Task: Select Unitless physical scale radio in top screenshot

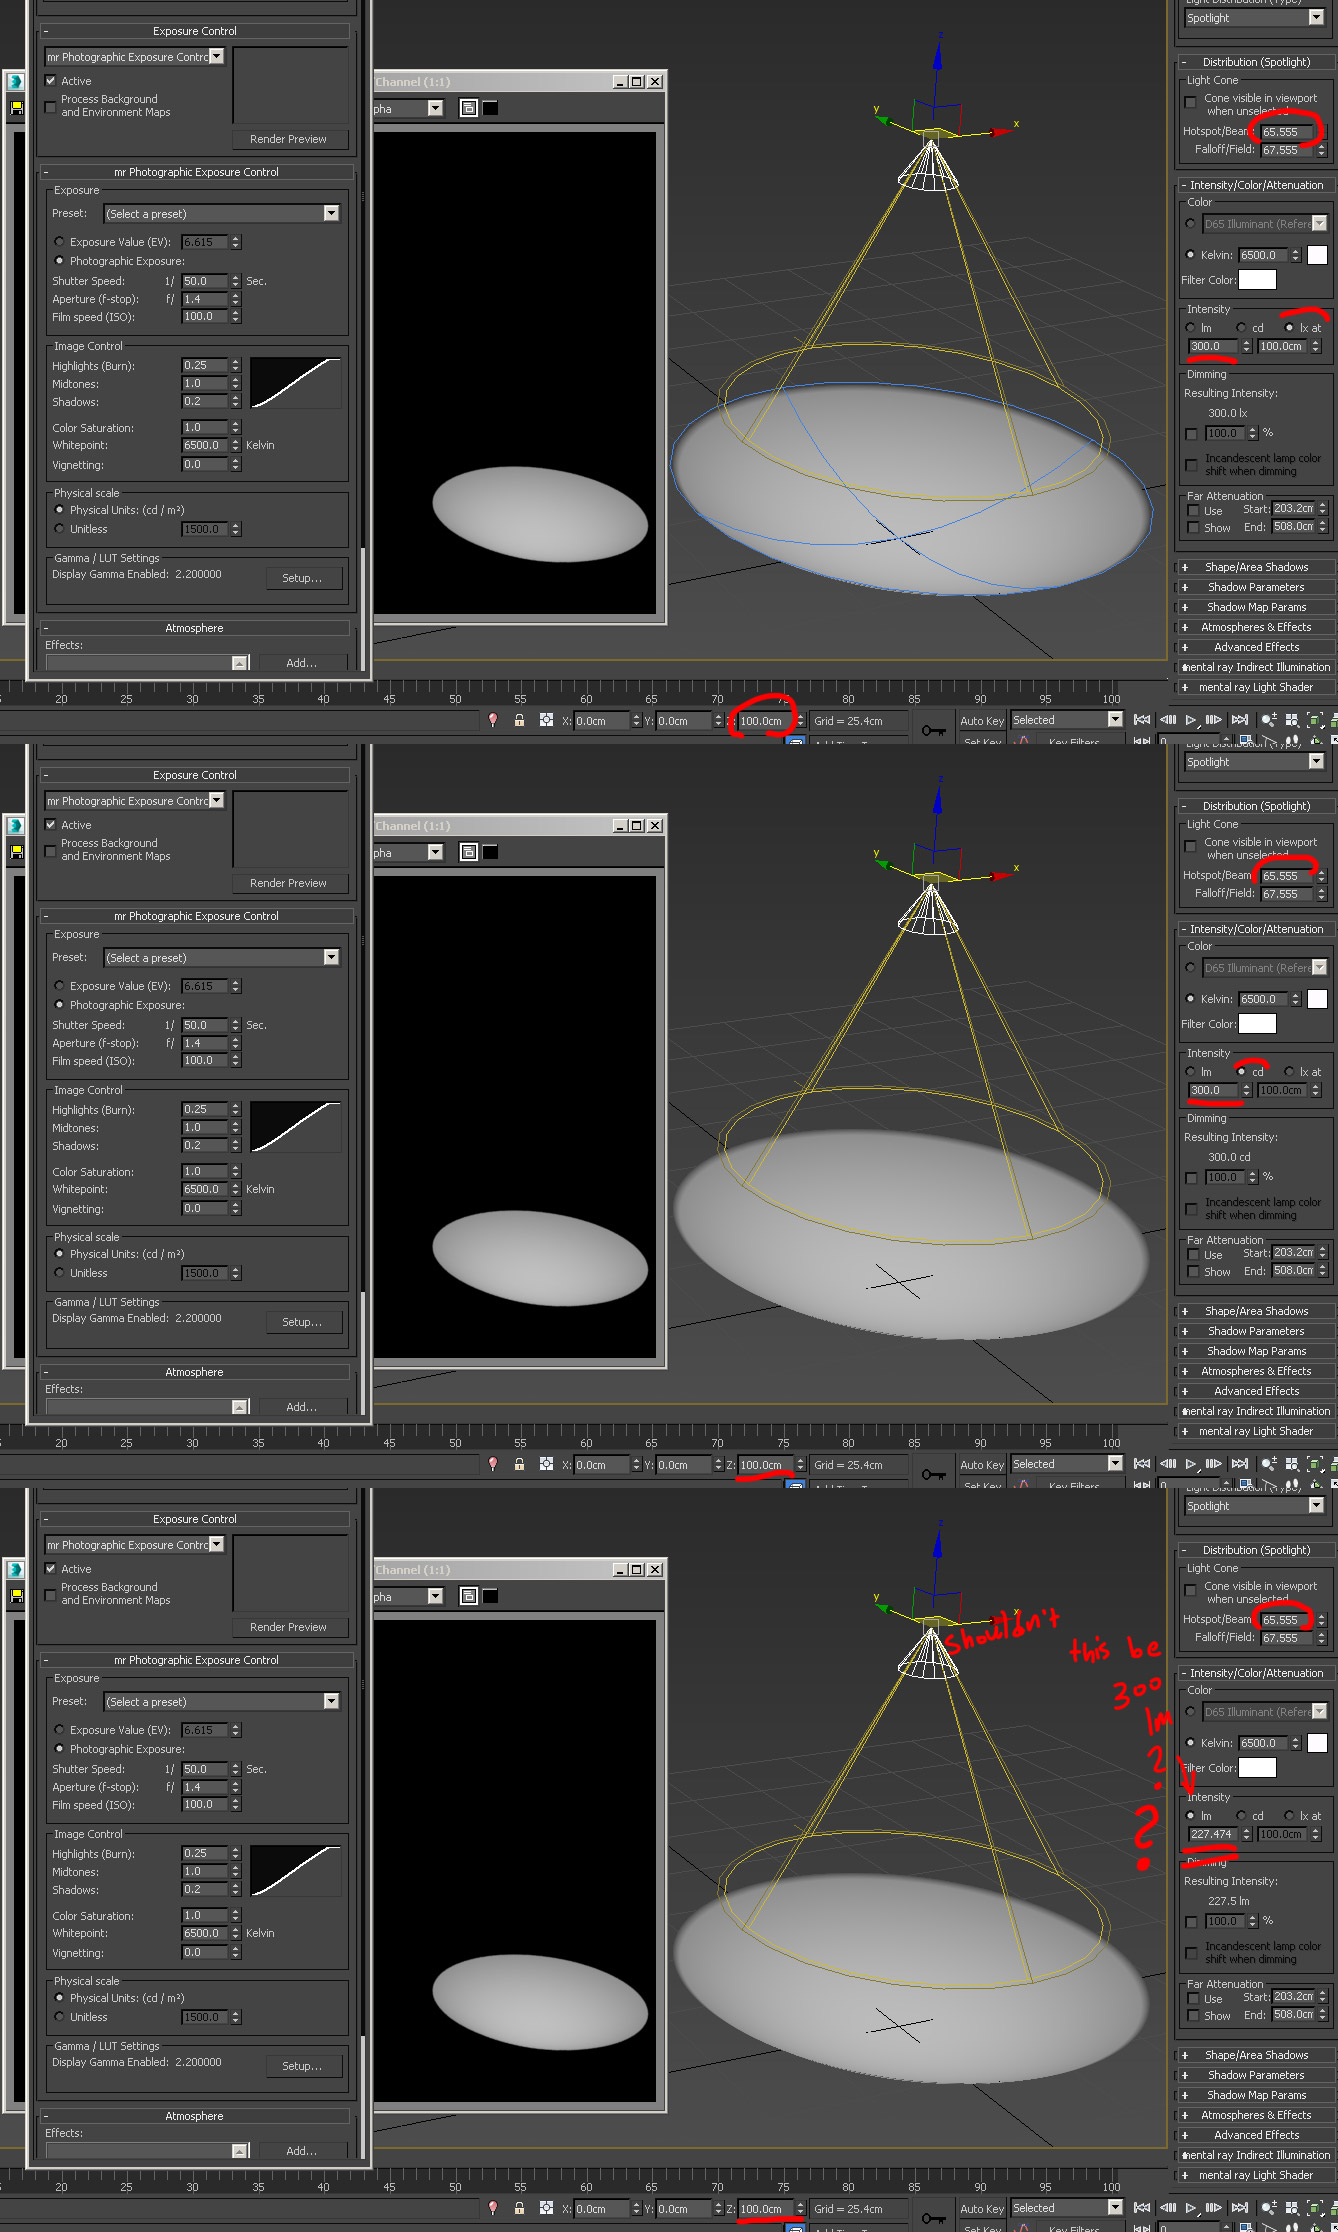Action: click(59, 529)
